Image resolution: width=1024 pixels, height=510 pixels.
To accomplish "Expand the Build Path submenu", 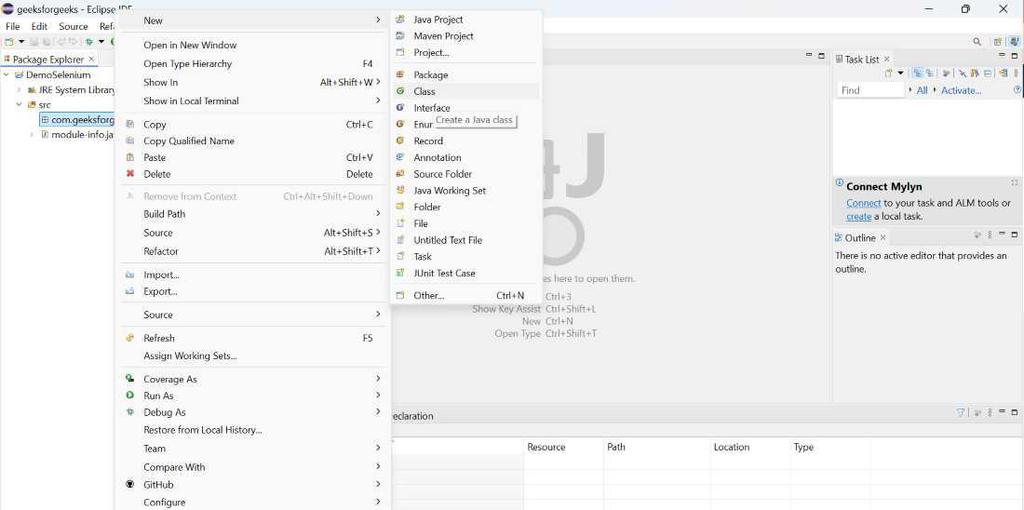I will 378,214.
